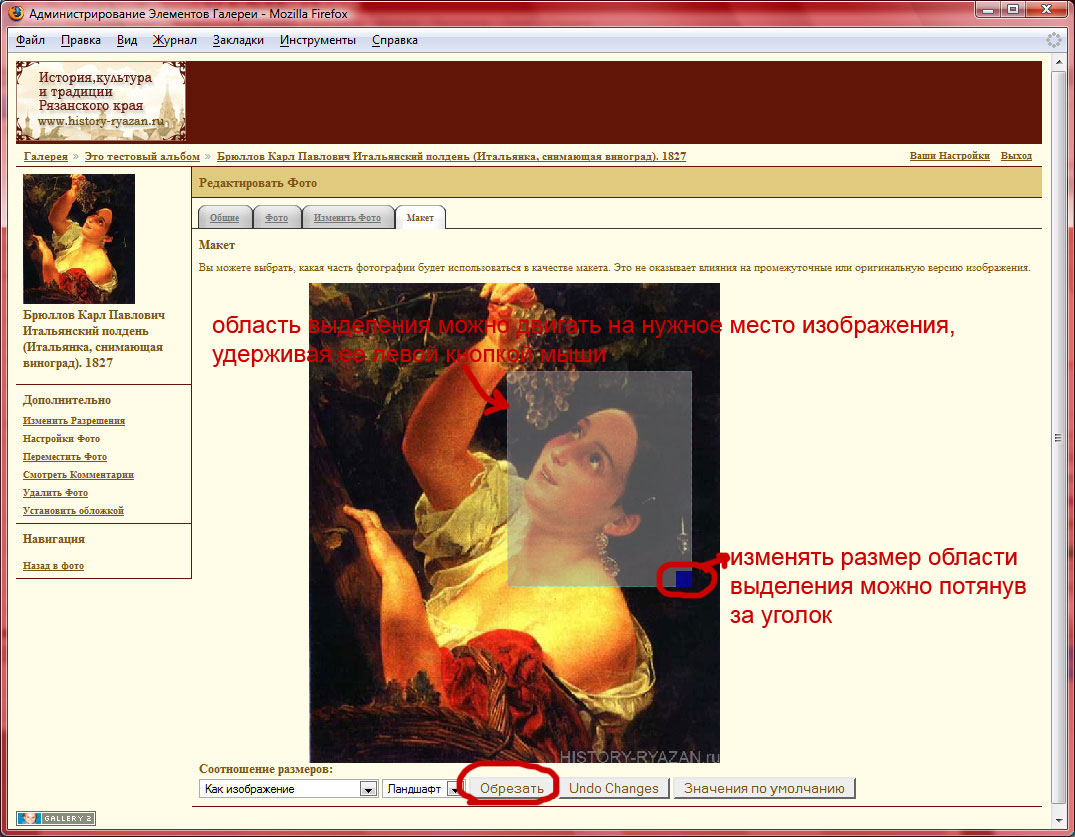Open the Правка menu
Image resolution: width=1075 pixels, height=837 pixels.
[x=81, y=40]
